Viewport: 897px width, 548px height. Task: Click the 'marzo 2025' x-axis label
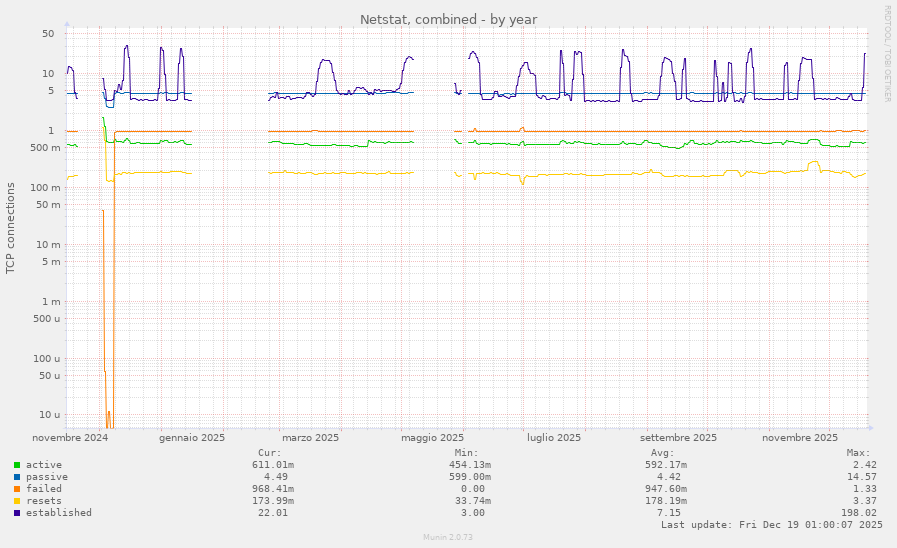[x=311, y=438]
